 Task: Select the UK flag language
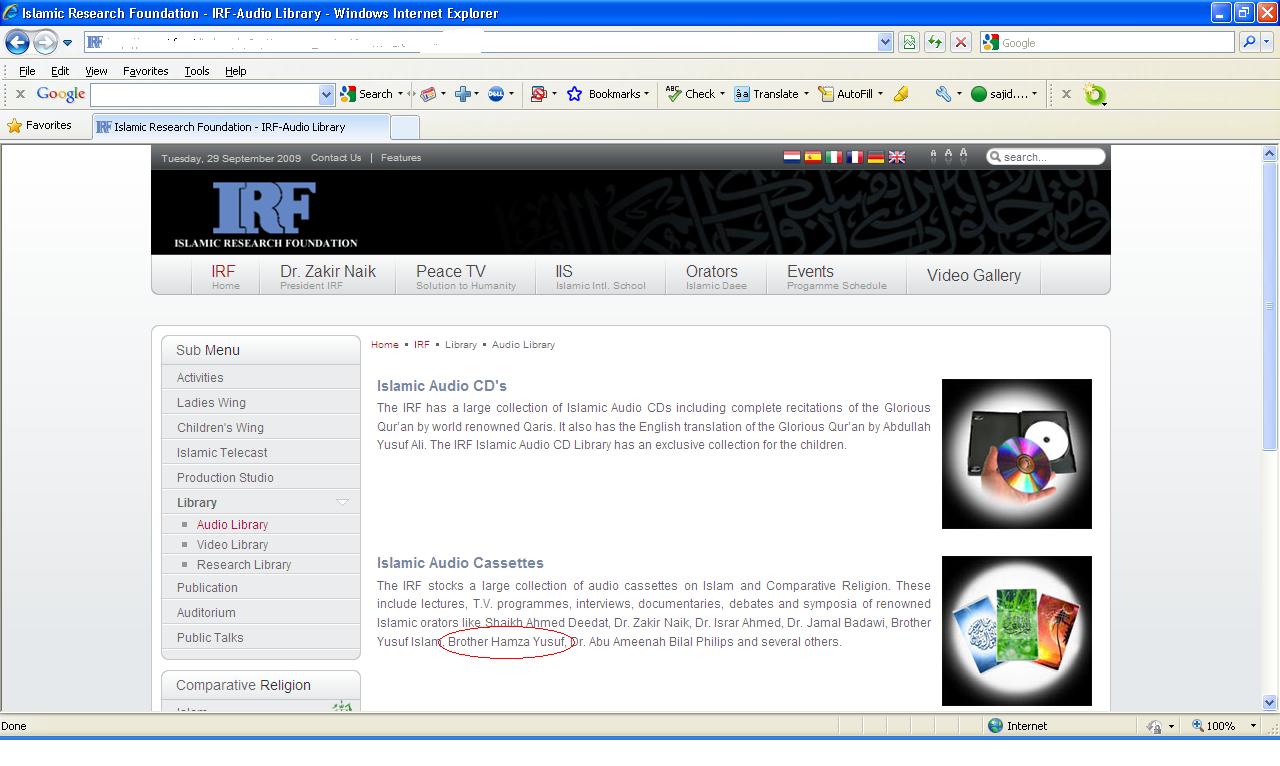pyautogui.click(x=897, y=157)
